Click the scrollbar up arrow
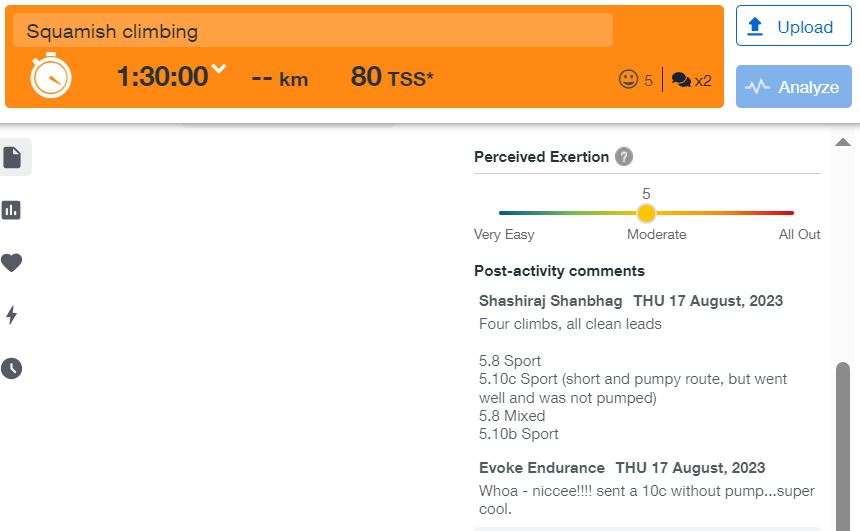This screenshot has width=860, height=531. [x=842, y=143]
